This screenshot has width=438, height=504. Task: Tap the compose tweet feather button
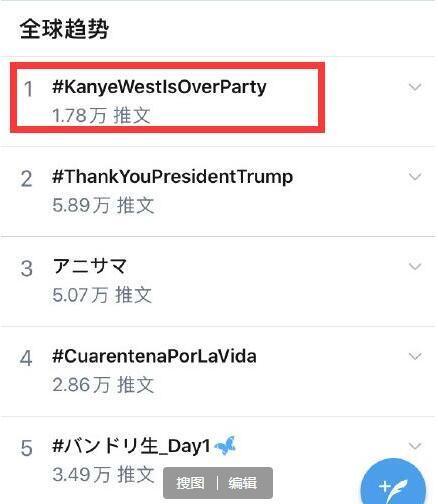pyautogui.click(x=393, y=484)
